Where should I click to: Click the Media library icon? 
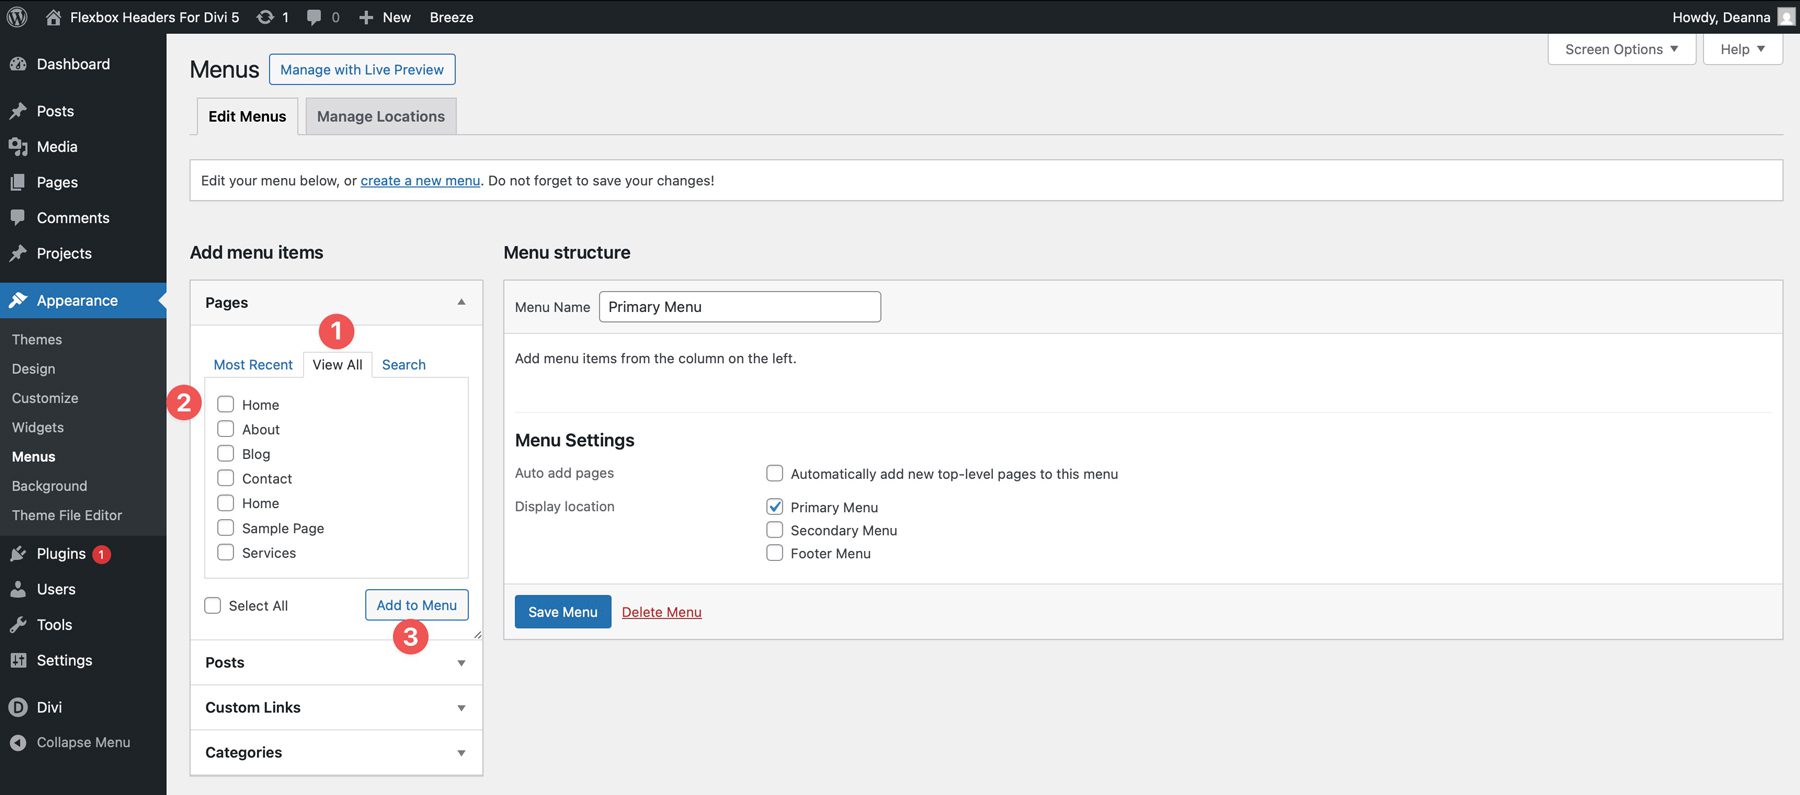(x=18, y=147)
